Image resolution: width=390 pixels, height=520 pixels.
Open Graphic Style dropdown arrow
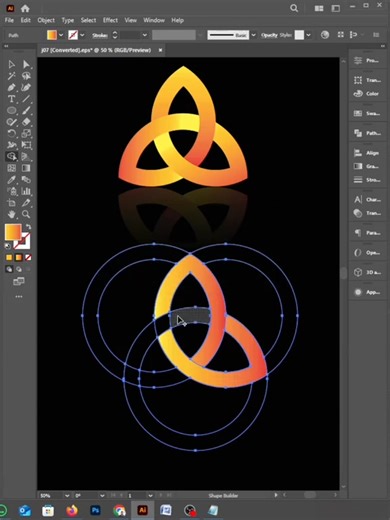coord(308,35)
